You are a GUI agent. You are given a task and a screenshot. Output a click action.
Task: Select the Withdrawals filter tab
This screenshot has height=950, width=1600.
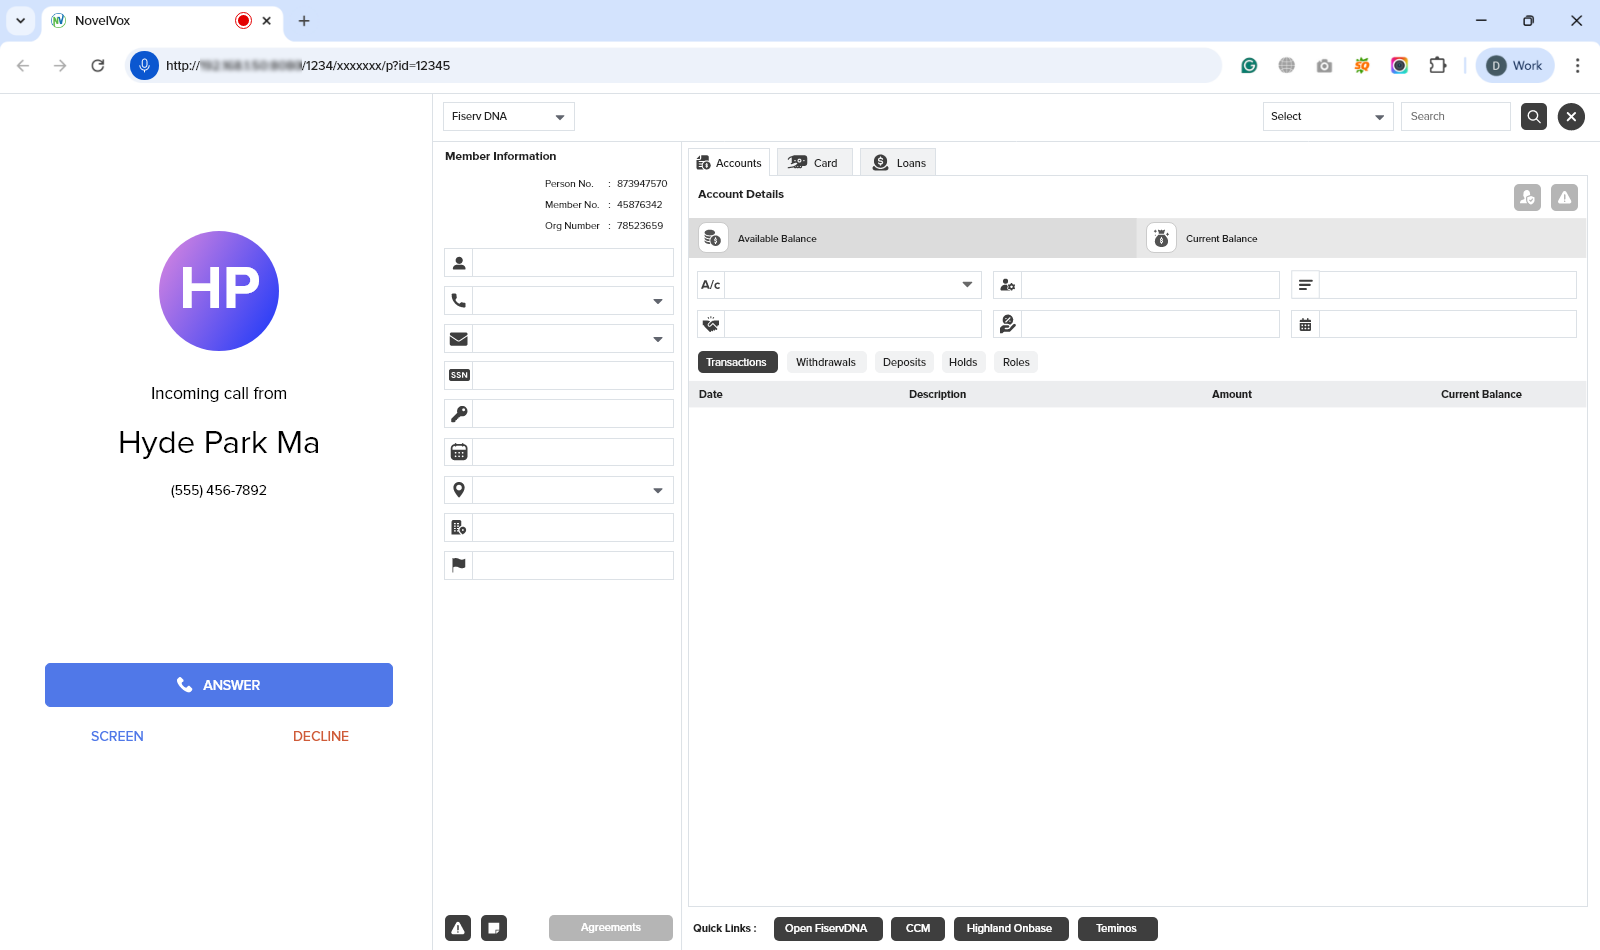[826, 362]
